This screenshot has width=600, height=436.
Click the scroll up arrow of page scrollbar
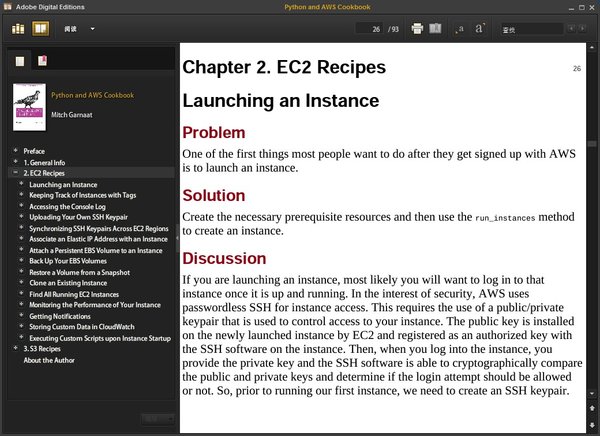[592, 47]
